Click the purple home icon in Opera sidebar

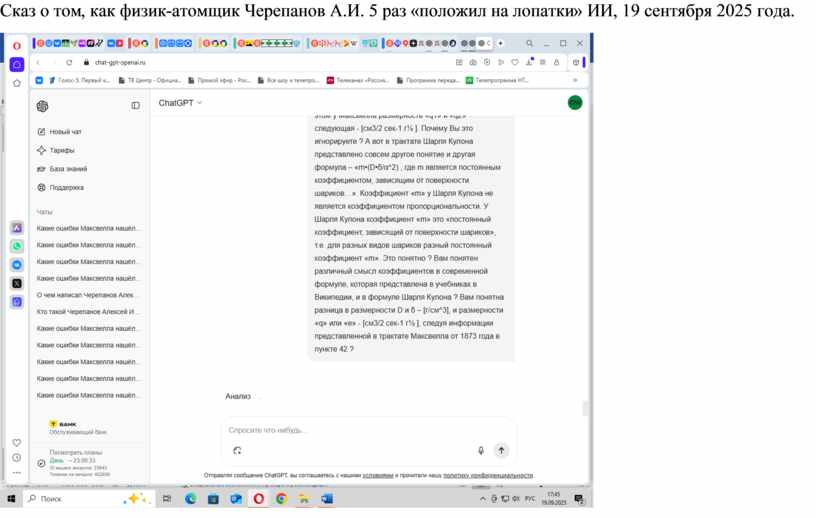point(17,64)
